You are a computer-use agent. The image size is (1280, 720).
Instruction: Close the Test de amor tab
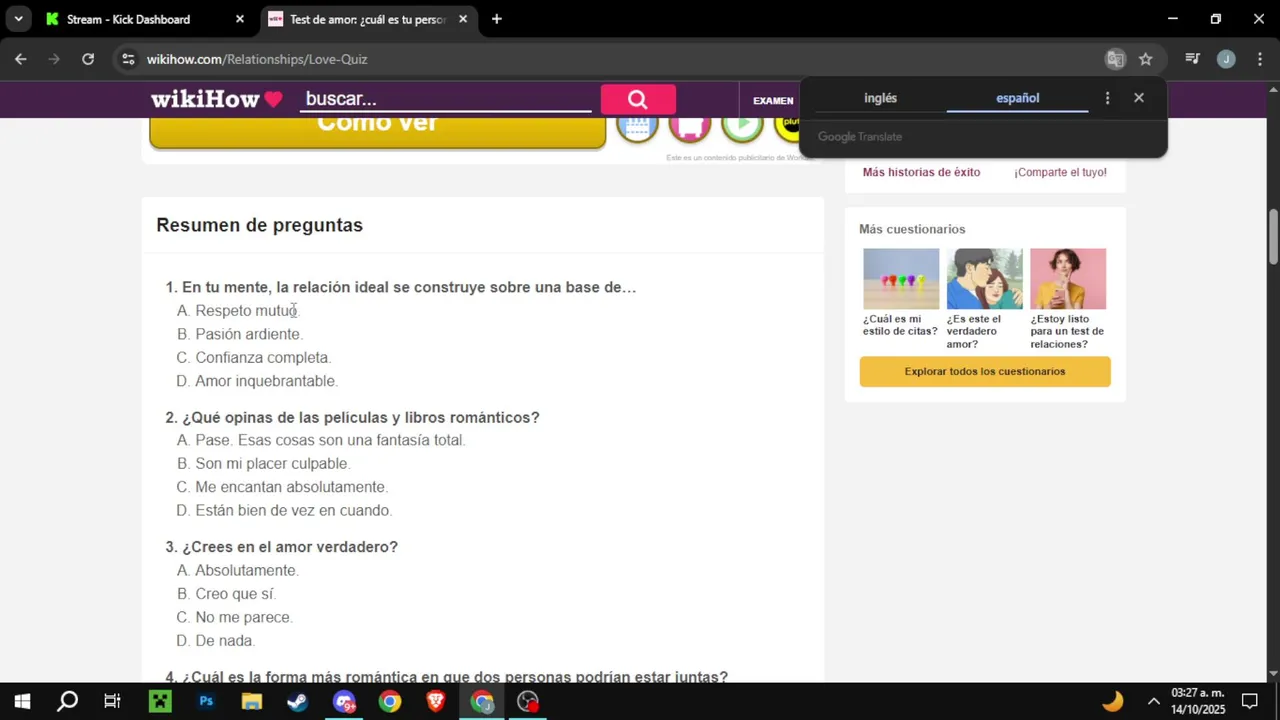pos(463,19)
